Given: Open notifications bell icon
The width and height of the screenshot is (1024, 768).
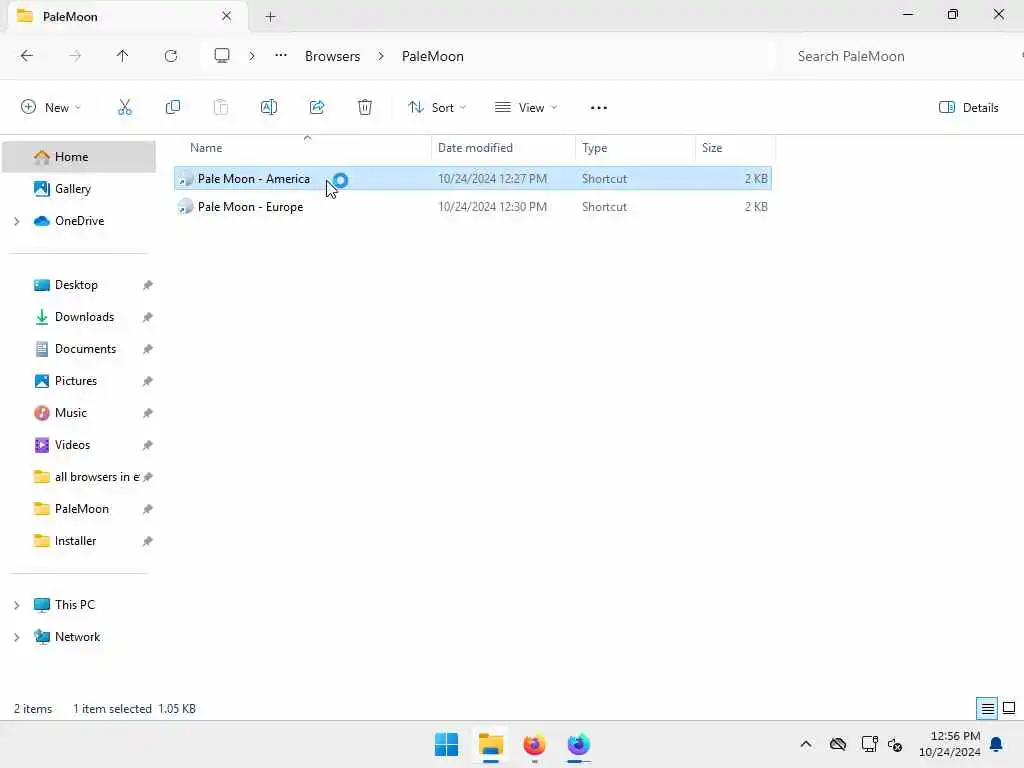Looking at the screenshot, I should tap(997, 744).
